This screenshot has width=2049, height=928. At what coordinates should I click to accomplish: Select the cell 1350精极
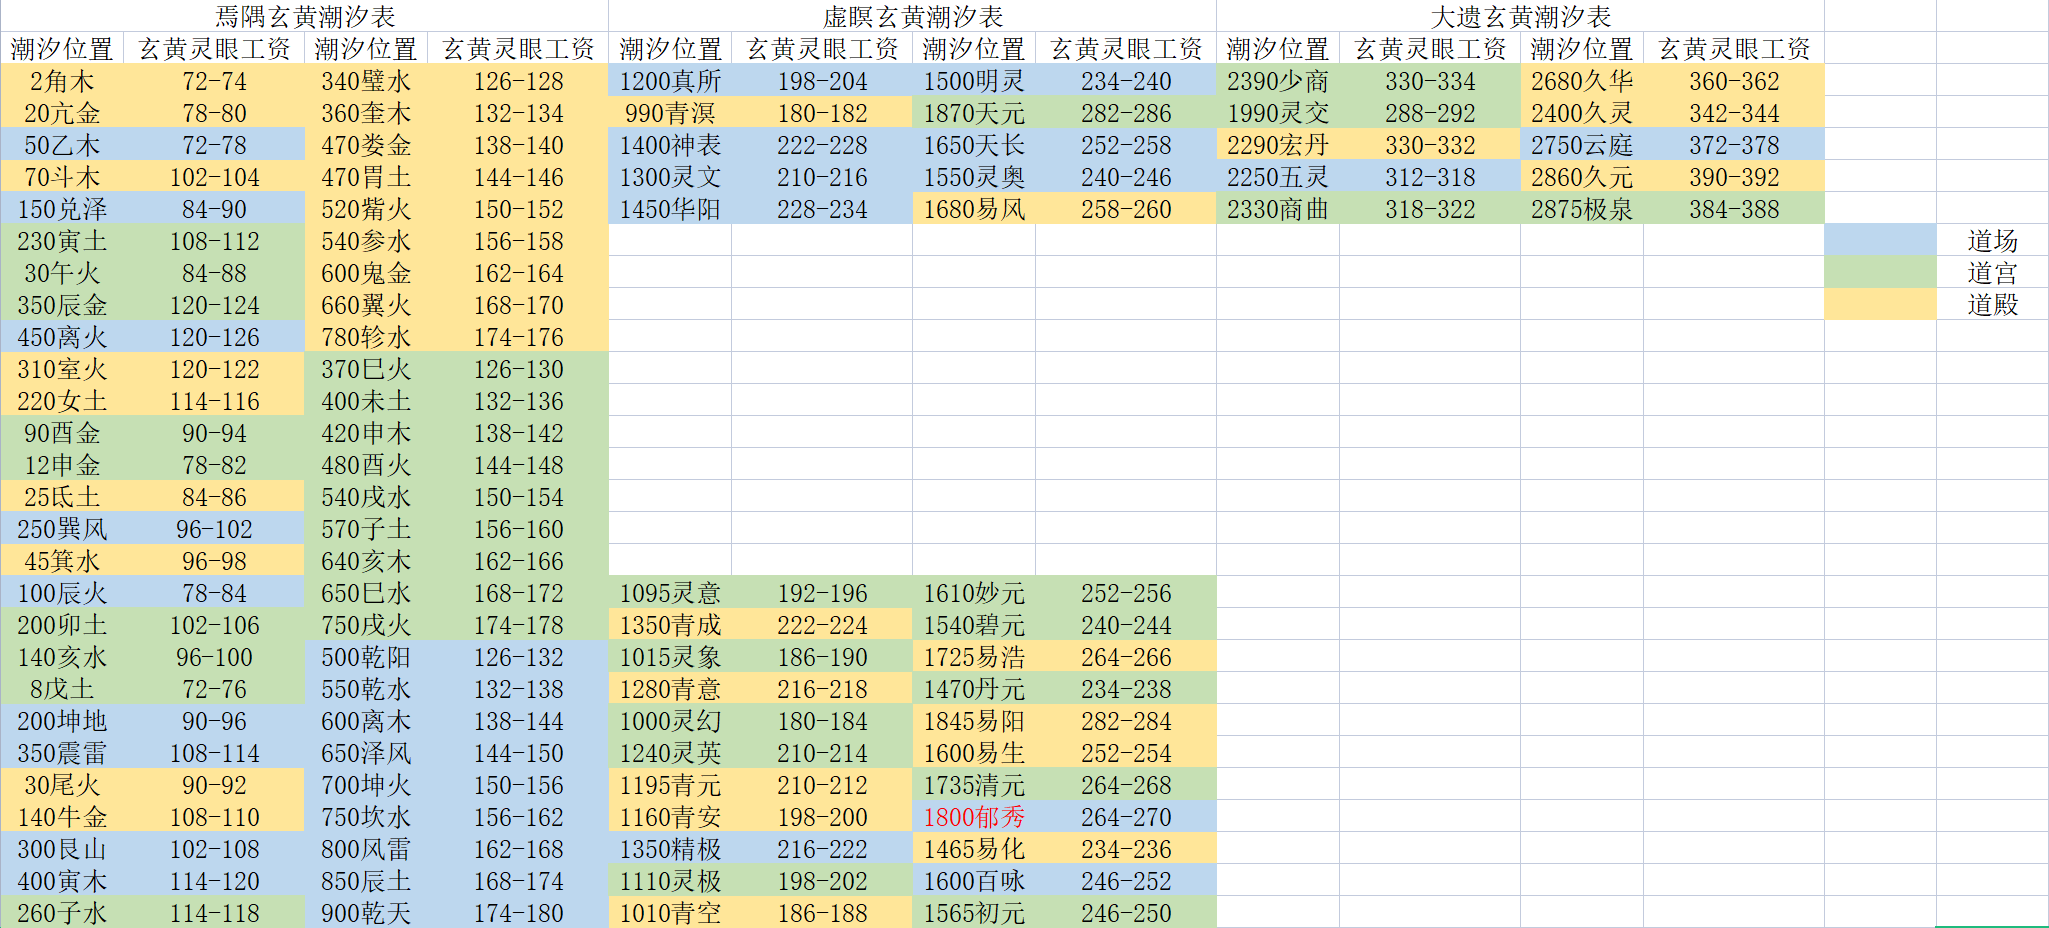coord(670,848)
